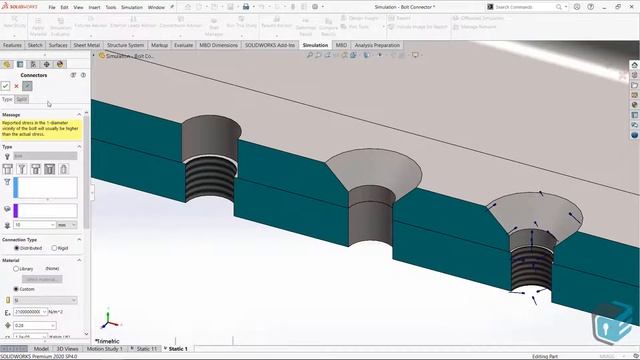This screenshot has width=640, height=360.
Task: Open the PropertyManager tab icon
Action: point(20,64)
